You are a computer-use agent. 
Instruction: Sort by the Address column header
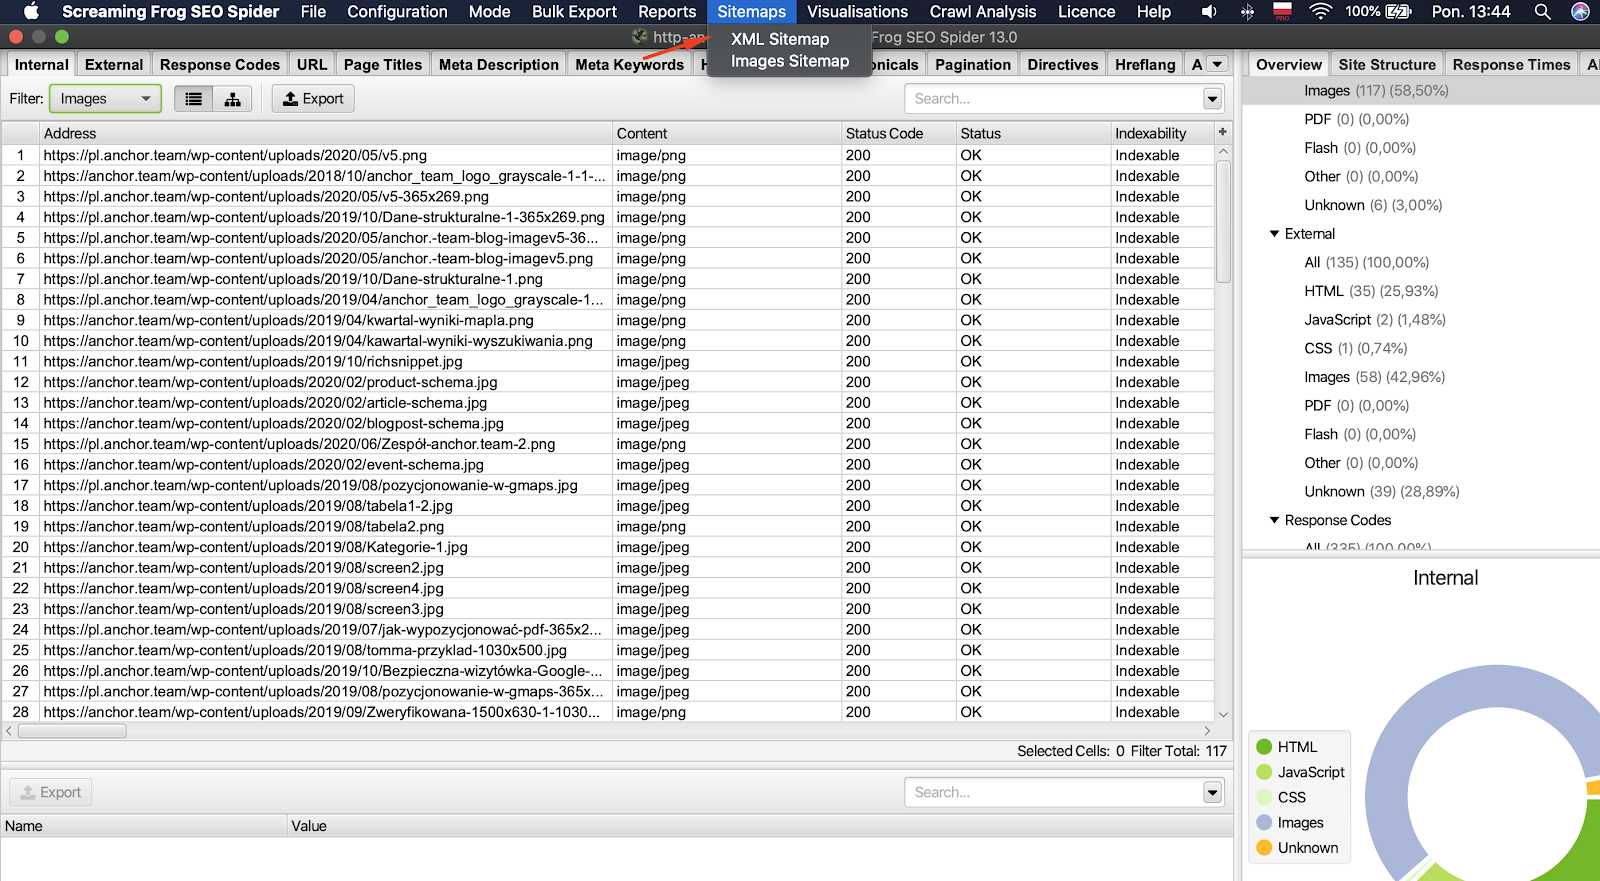326,133
